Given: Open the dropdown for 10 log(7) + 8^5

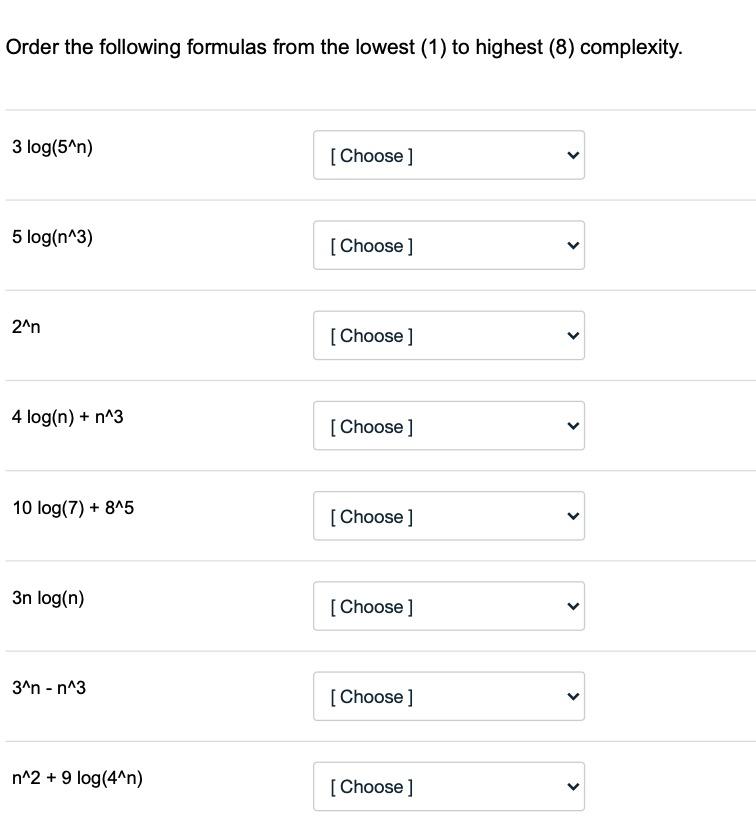Looking at the screenshot, I should point(448,516).
